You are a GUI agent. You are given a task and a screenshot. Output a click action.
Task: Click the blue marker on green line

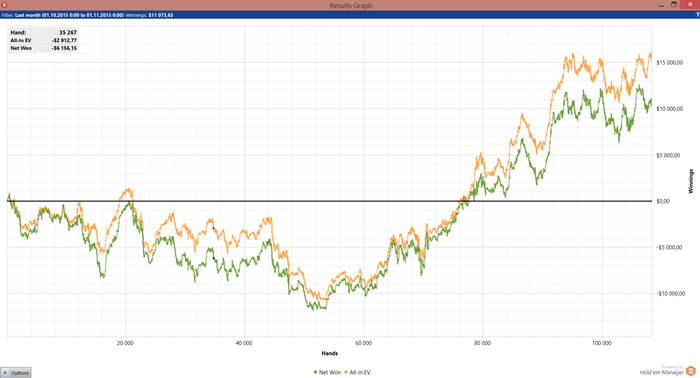213,258
